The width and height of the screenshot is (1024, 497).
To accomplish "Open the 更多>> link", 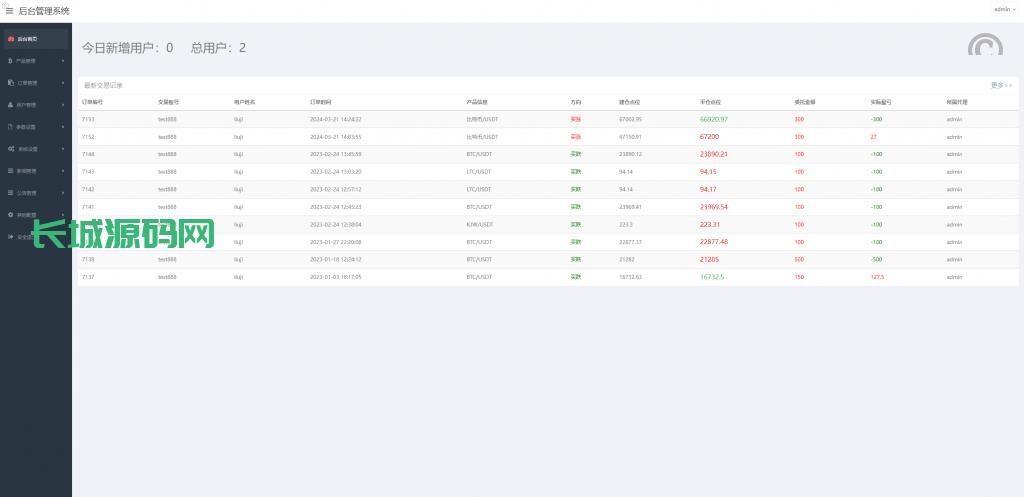I will [1001, 85].
